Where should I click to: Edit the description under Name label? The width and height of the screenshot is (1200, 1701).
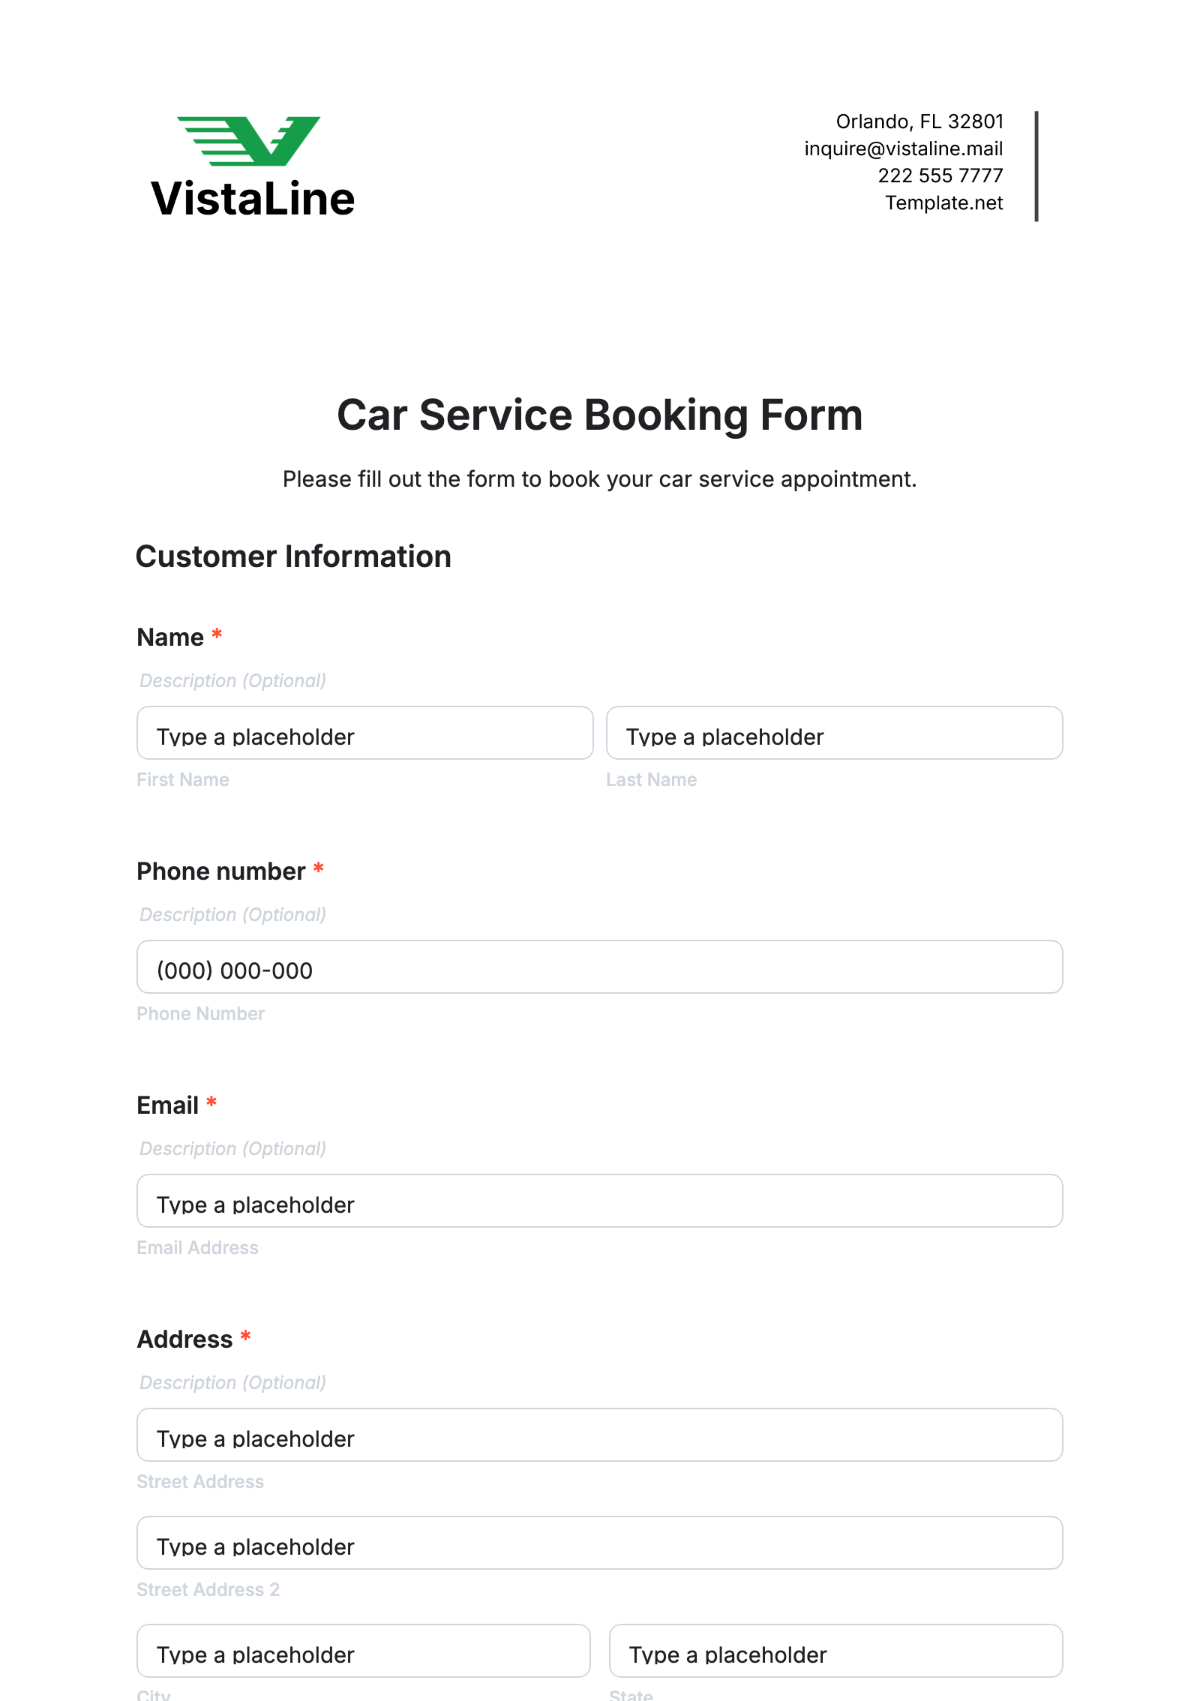tap(233, 681)
